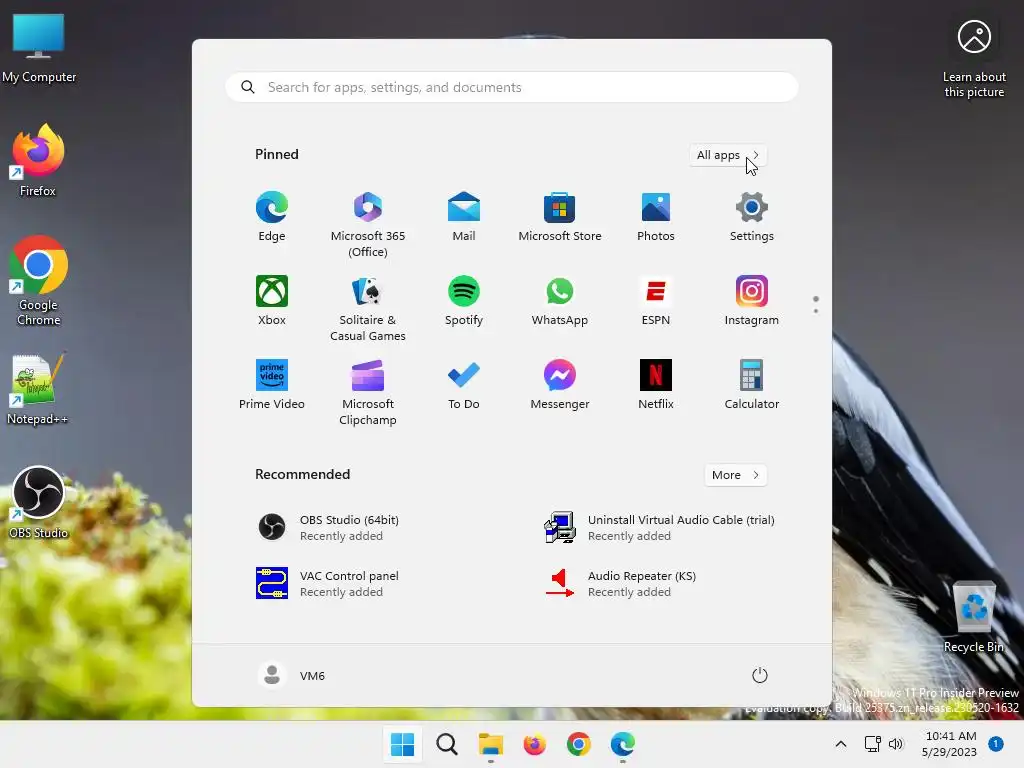
Task: Show more recommended items
Action: (735, 475)
